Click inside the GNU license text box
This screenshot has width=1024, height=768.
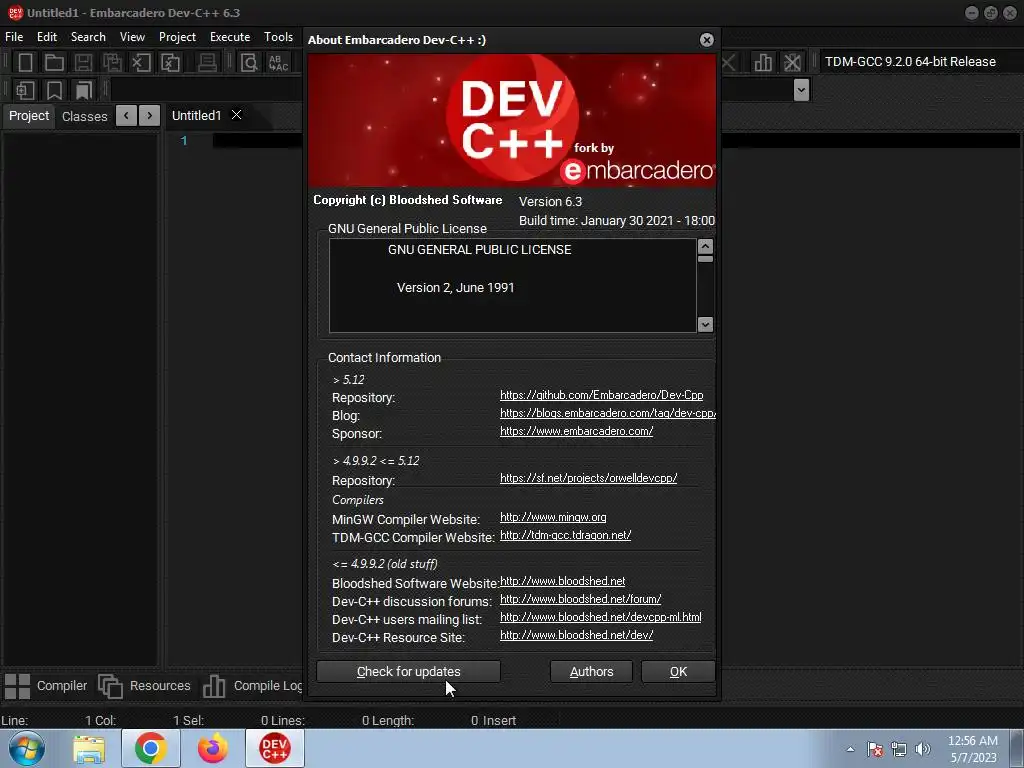[x=513, y=285]
